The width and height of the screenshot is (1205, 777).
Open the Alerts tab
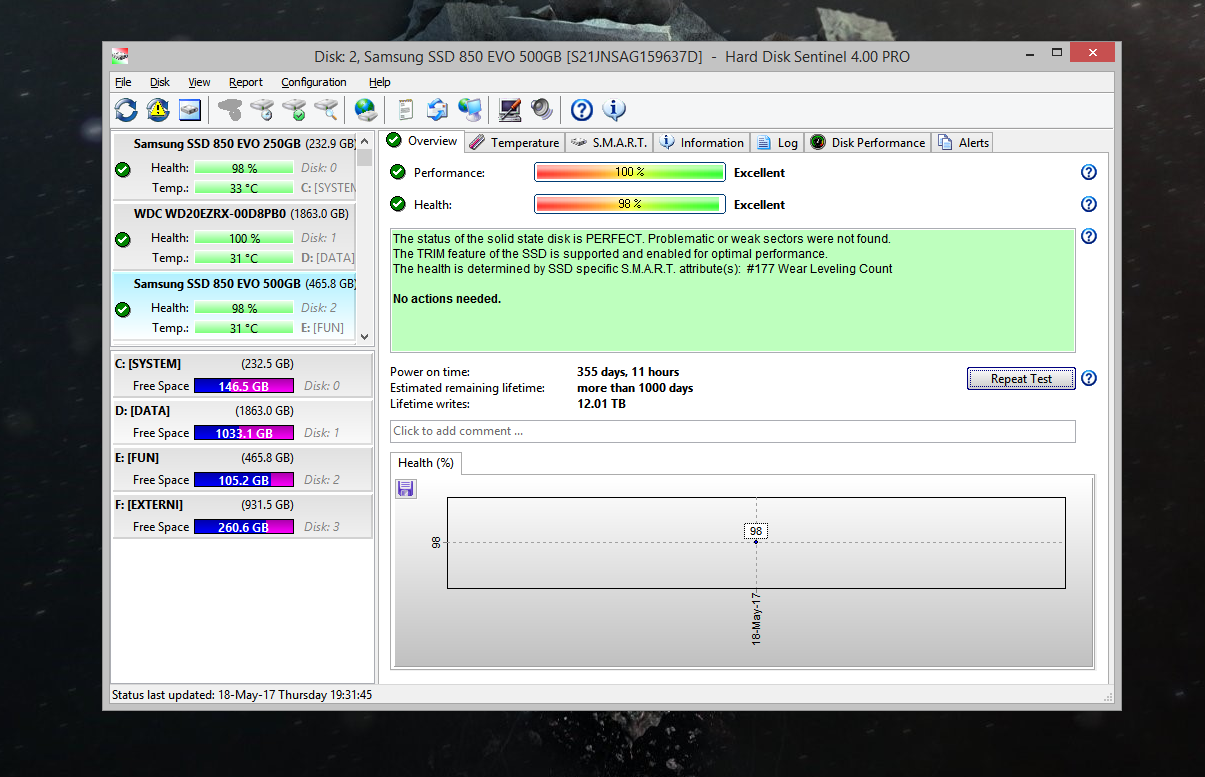(x=962, y=143)
